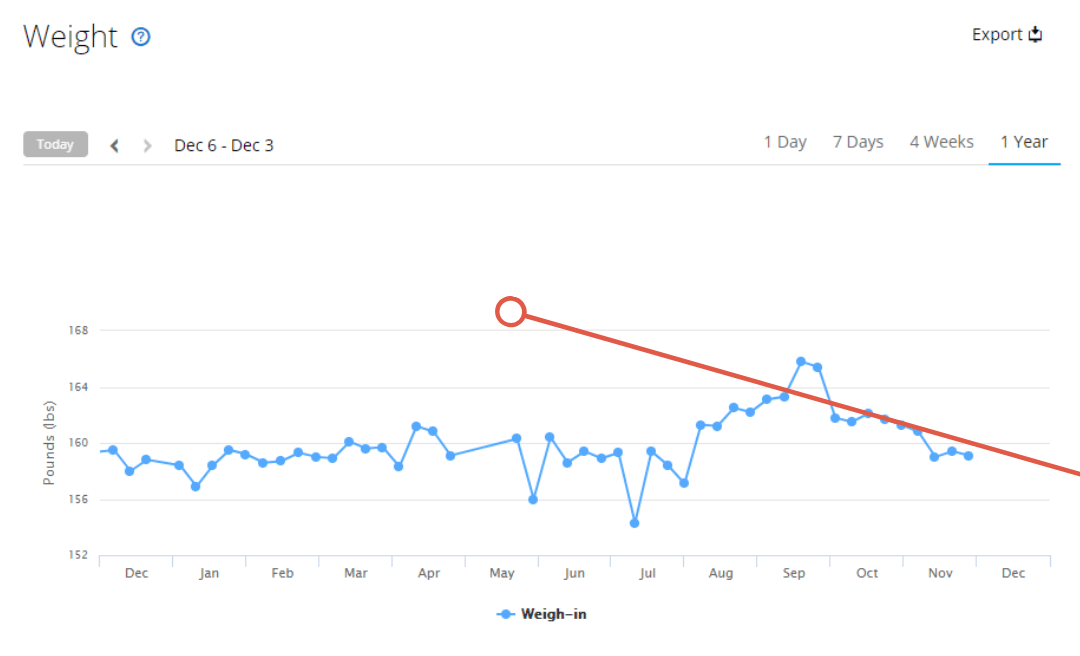Click the Export download icon

point(1035,34)
